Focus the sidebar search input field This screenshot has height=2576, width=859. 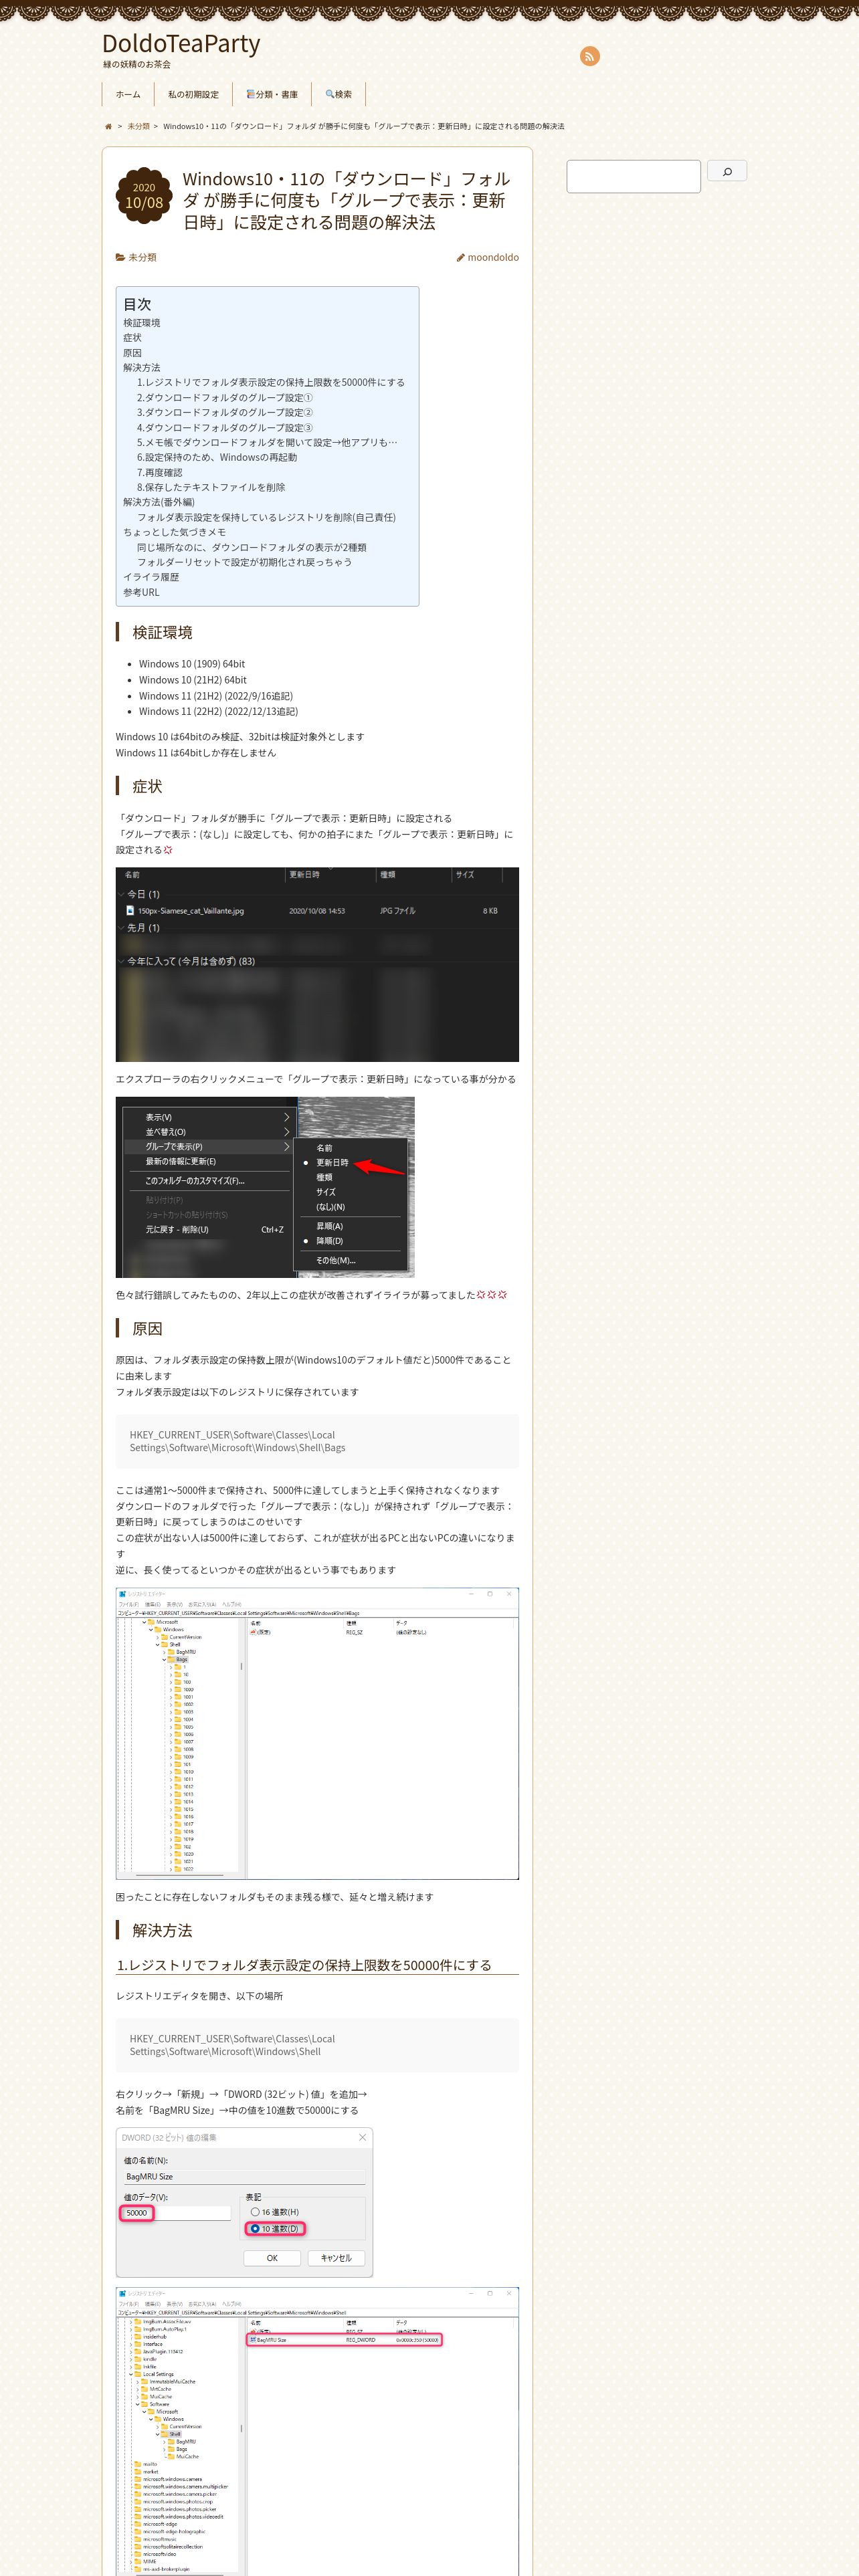coord(633,176)
